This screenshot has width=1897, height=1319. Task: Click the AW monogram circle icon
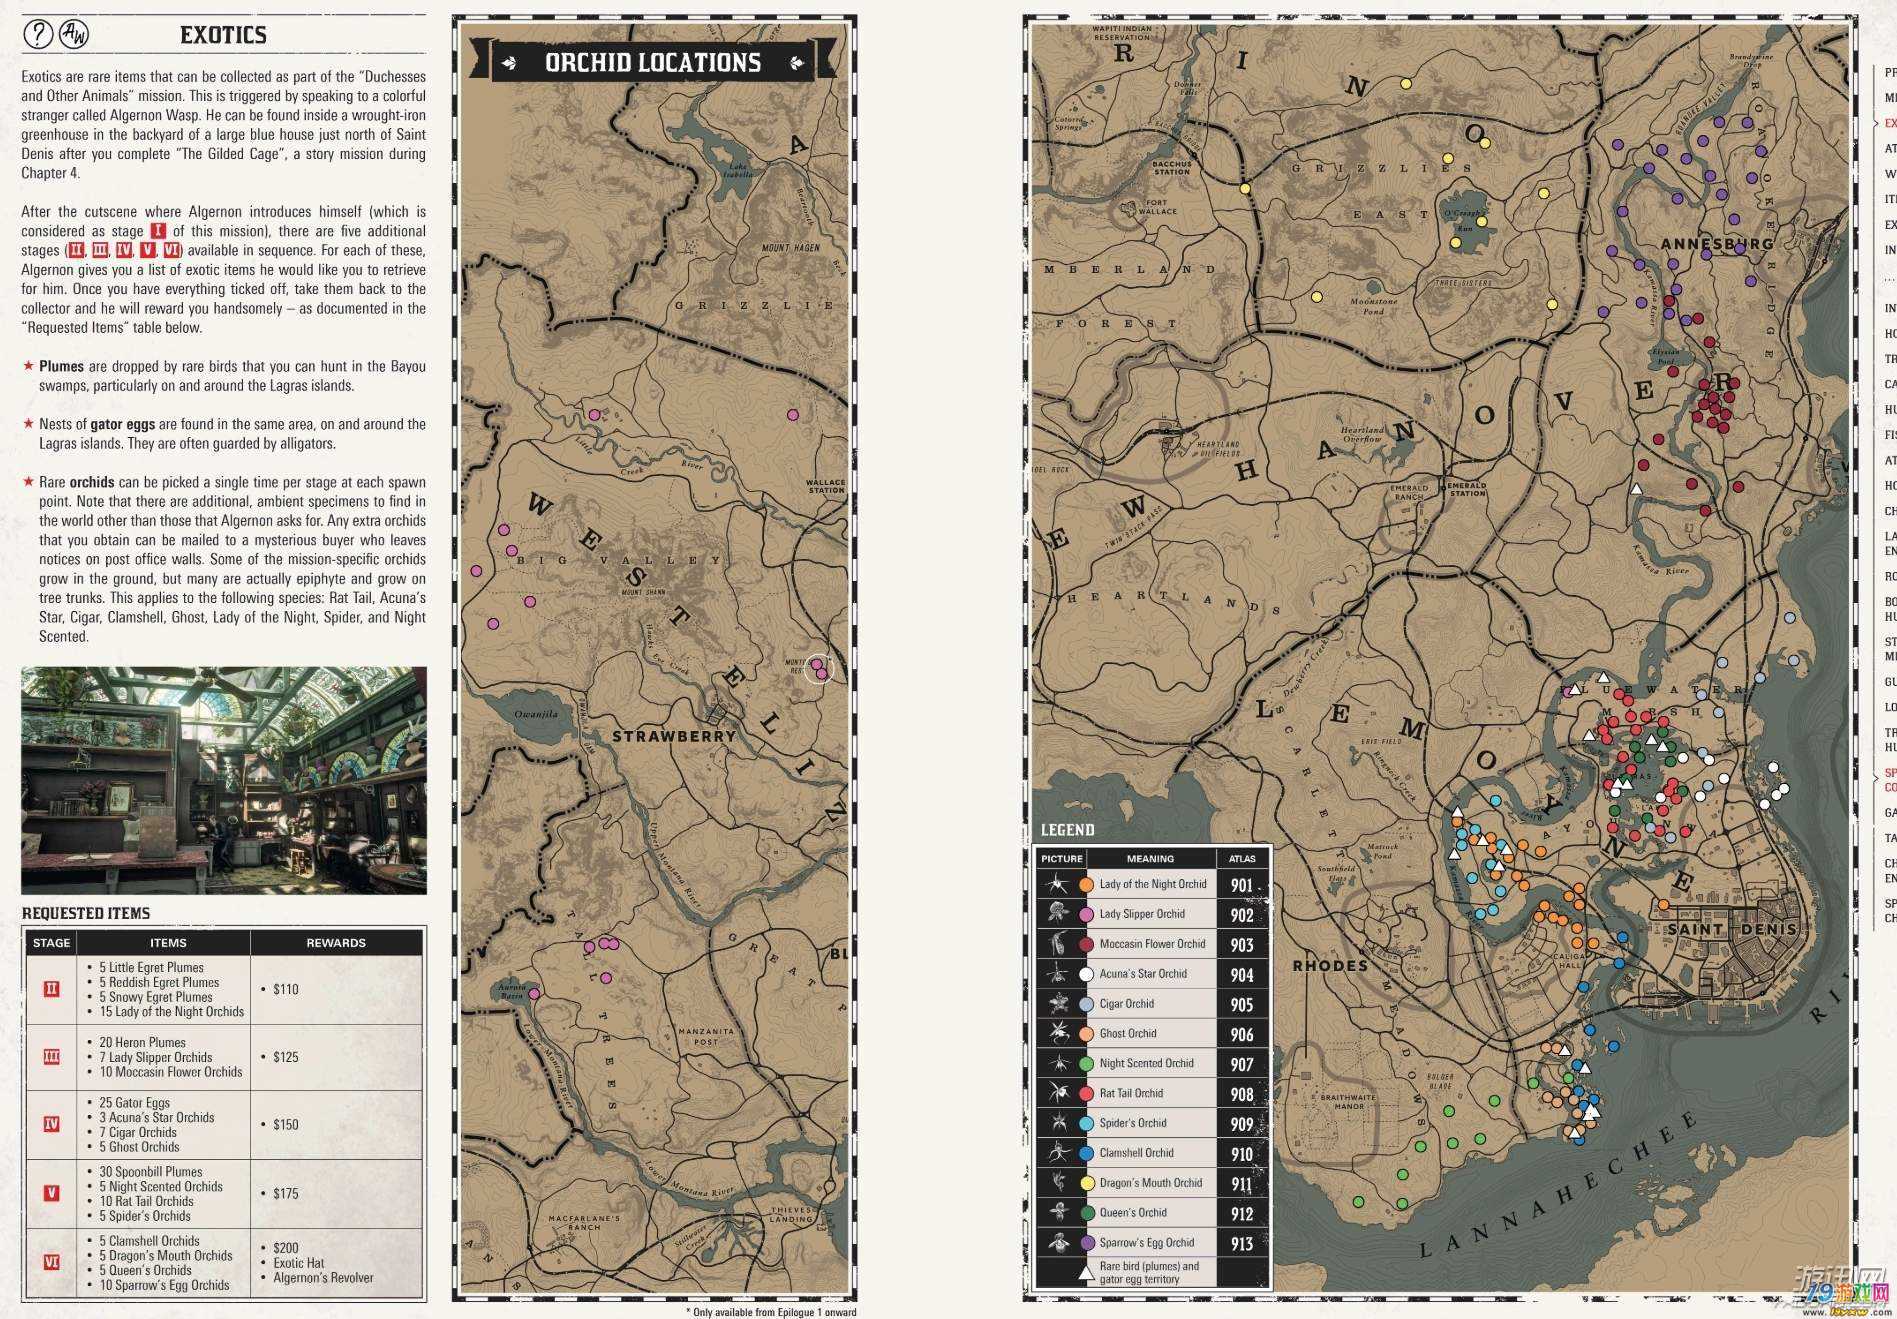pos(74,35)
